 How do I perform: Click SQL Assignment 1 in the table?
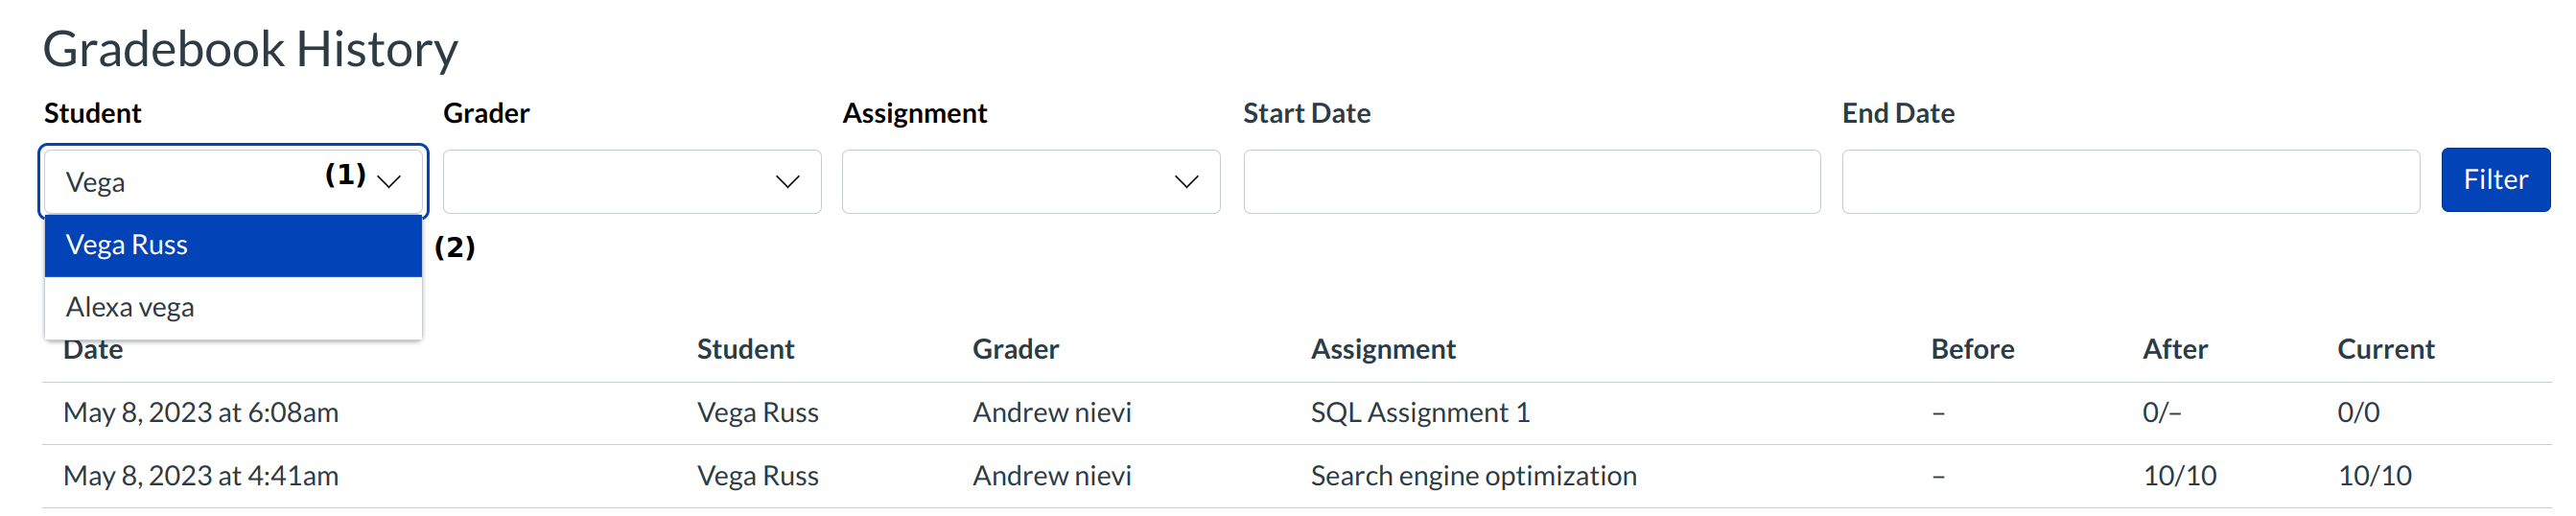(1420, 413)
